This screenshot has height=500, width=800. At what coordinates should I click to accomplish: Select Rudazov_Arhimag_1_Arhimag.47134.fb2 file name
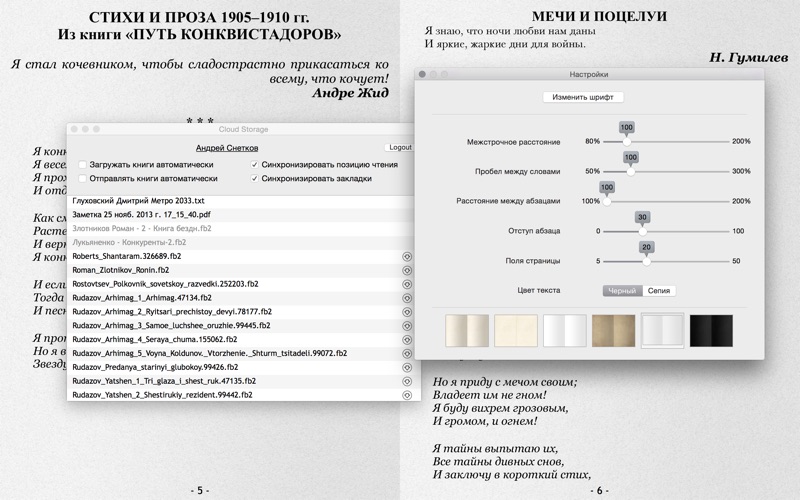click(142, 298)
